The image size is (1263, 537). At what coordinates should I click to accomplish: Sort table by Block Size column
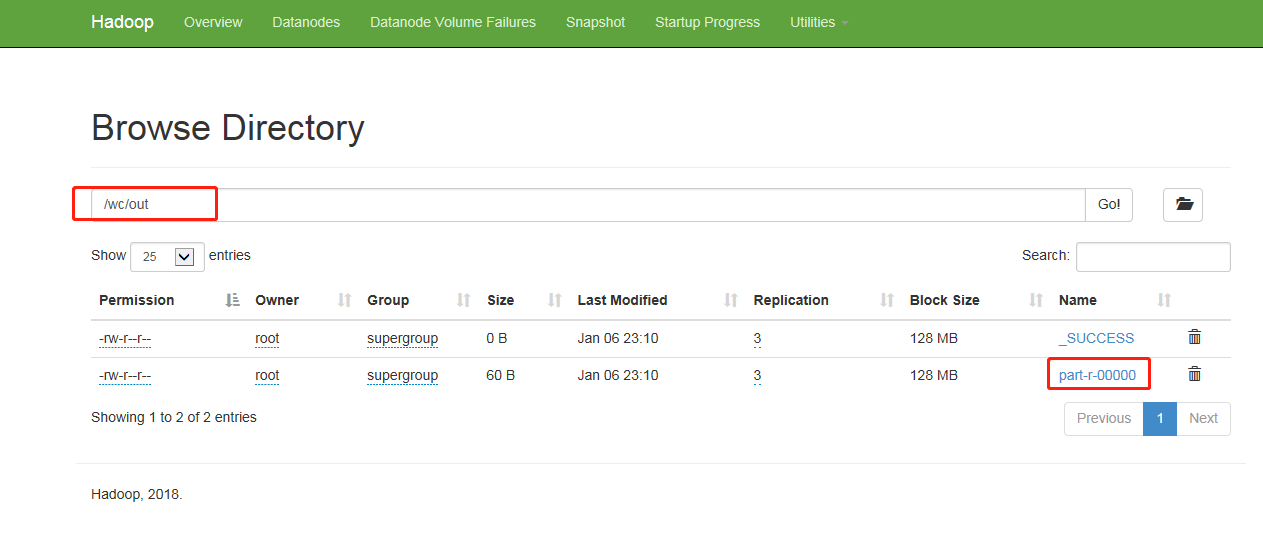pos(944,300)
